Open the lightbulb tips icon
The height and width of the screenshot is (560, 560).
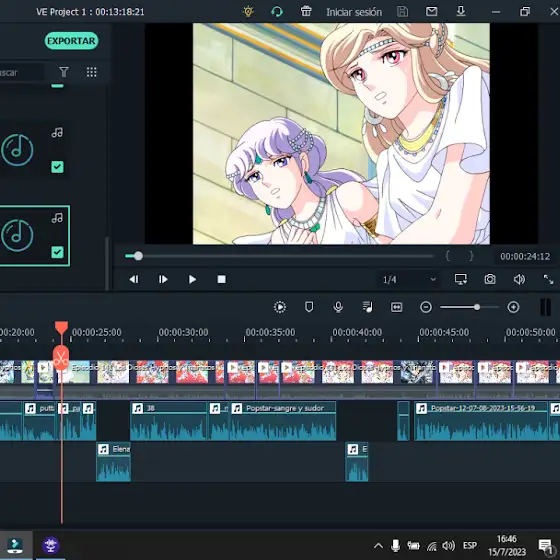click(x=248, y=12)
